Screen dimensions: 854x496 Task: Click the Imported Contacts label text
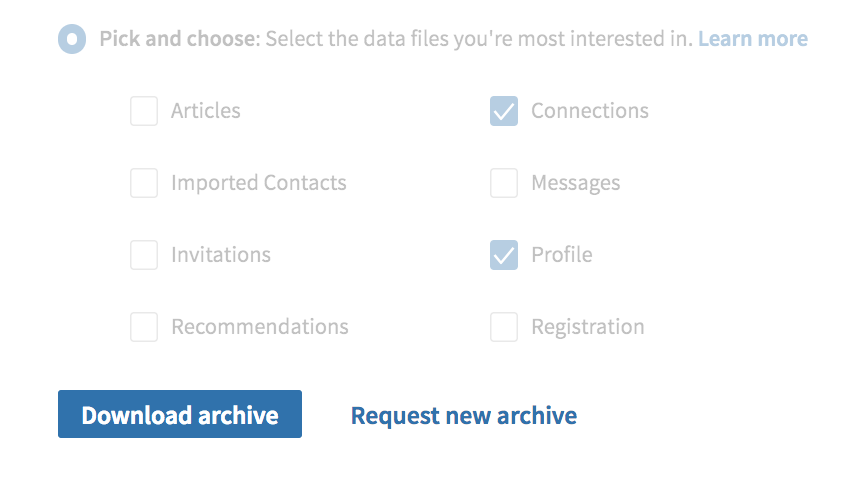[259, 183]
